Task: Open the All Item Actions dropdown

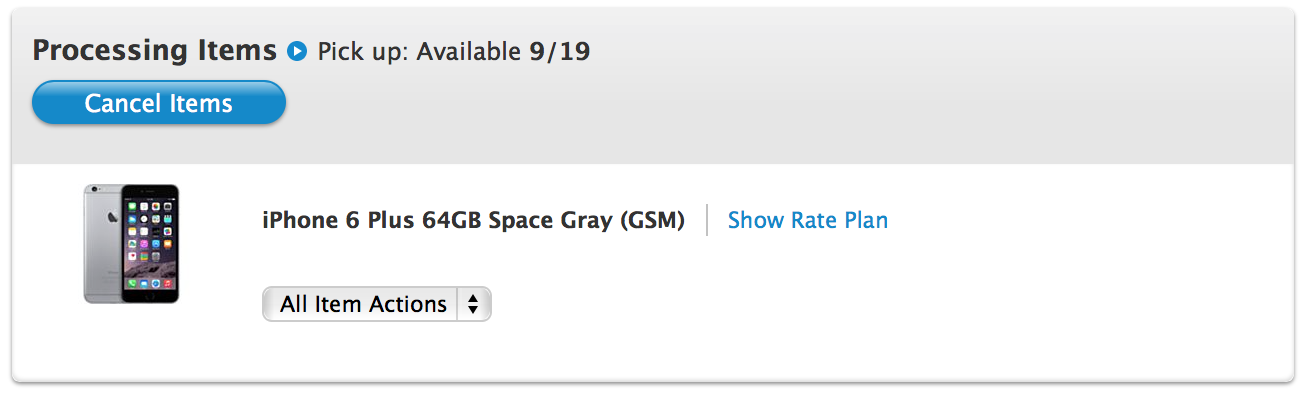Action: [x=377, y=304]
